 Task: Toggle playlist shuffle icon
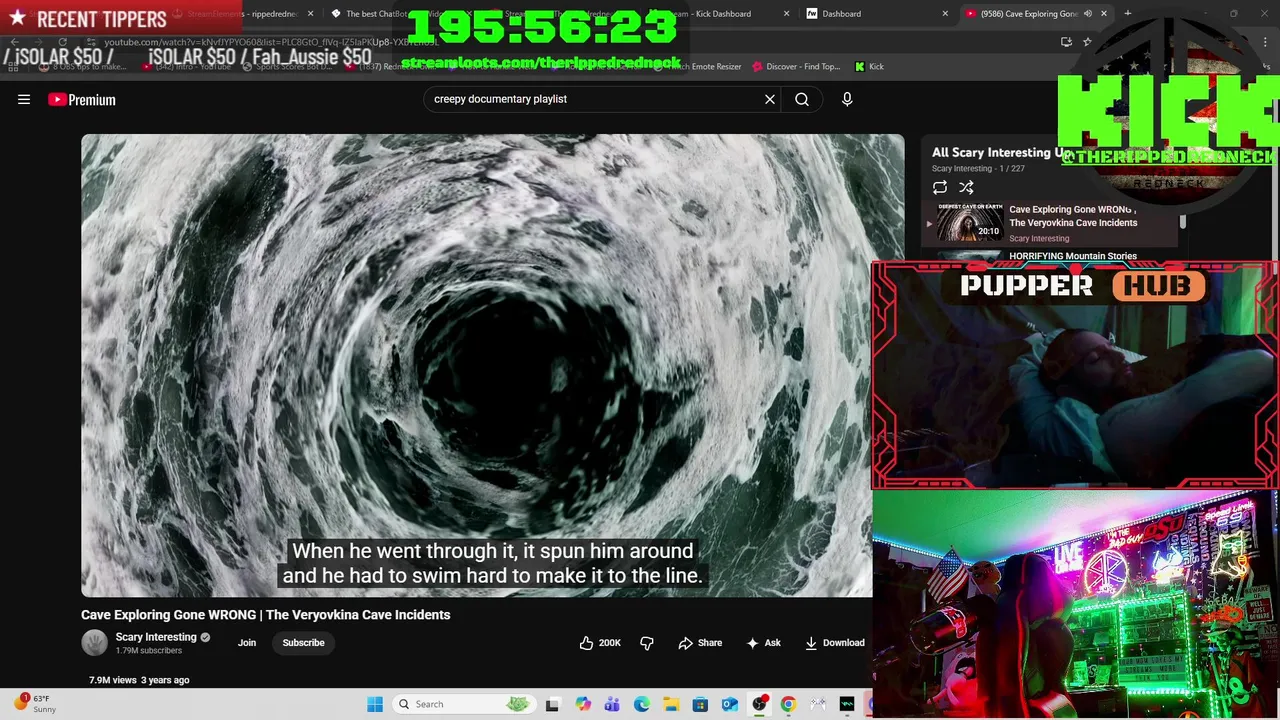pos(966,187)
